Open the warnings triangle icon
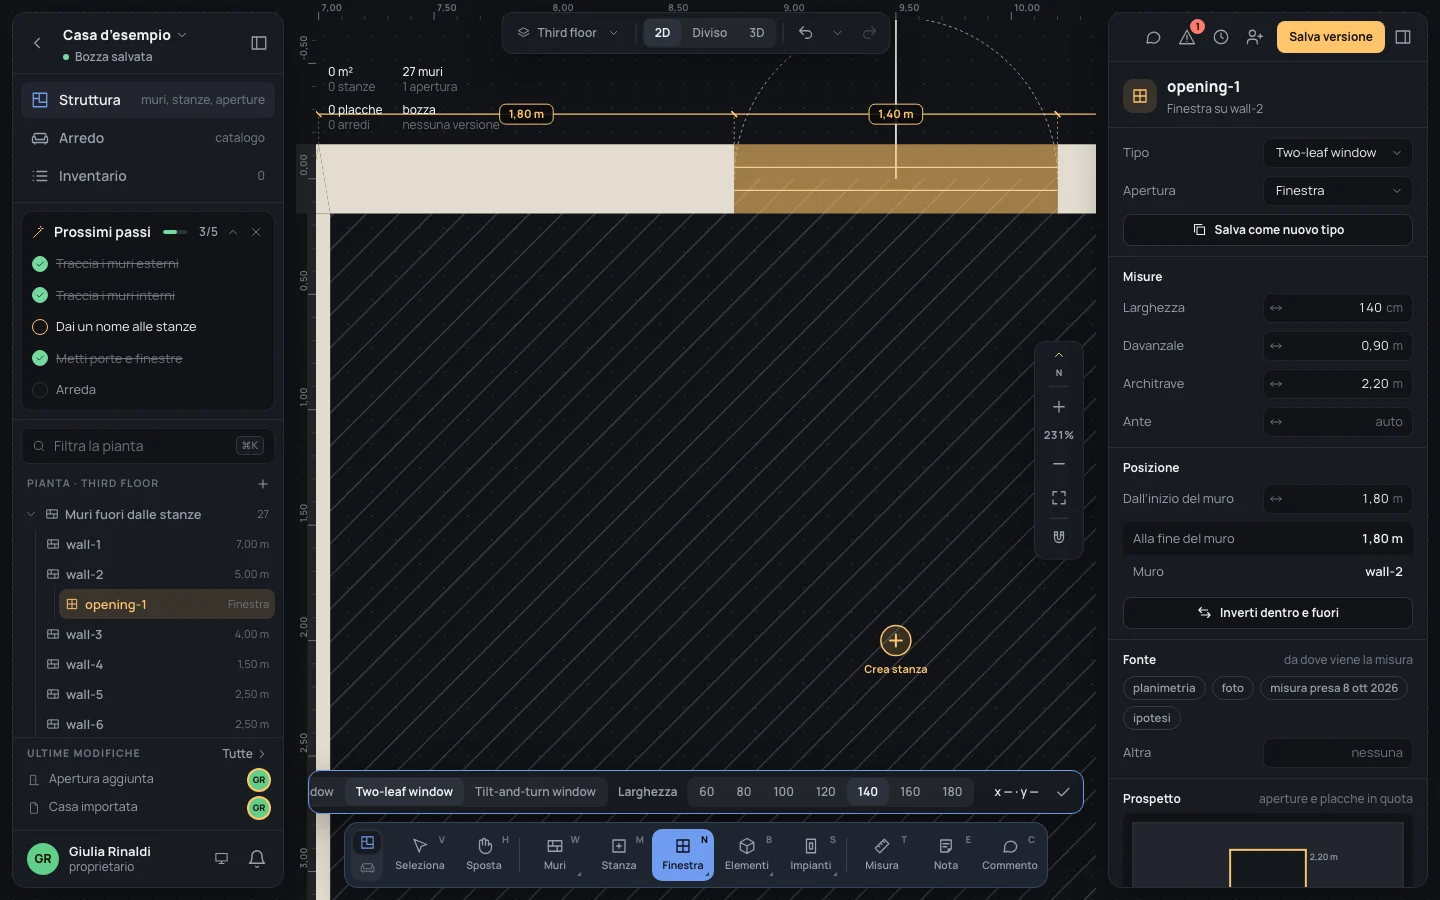This screenshot has height=900, width=1440. [x=1187, y=37]
